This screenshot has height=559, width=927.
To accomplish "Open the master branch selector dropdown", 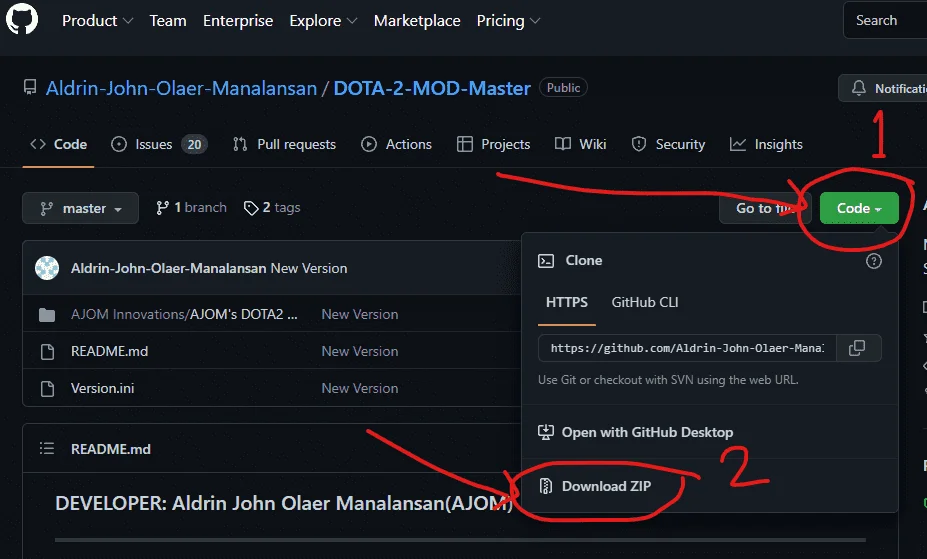I will (x=80, y=208).
